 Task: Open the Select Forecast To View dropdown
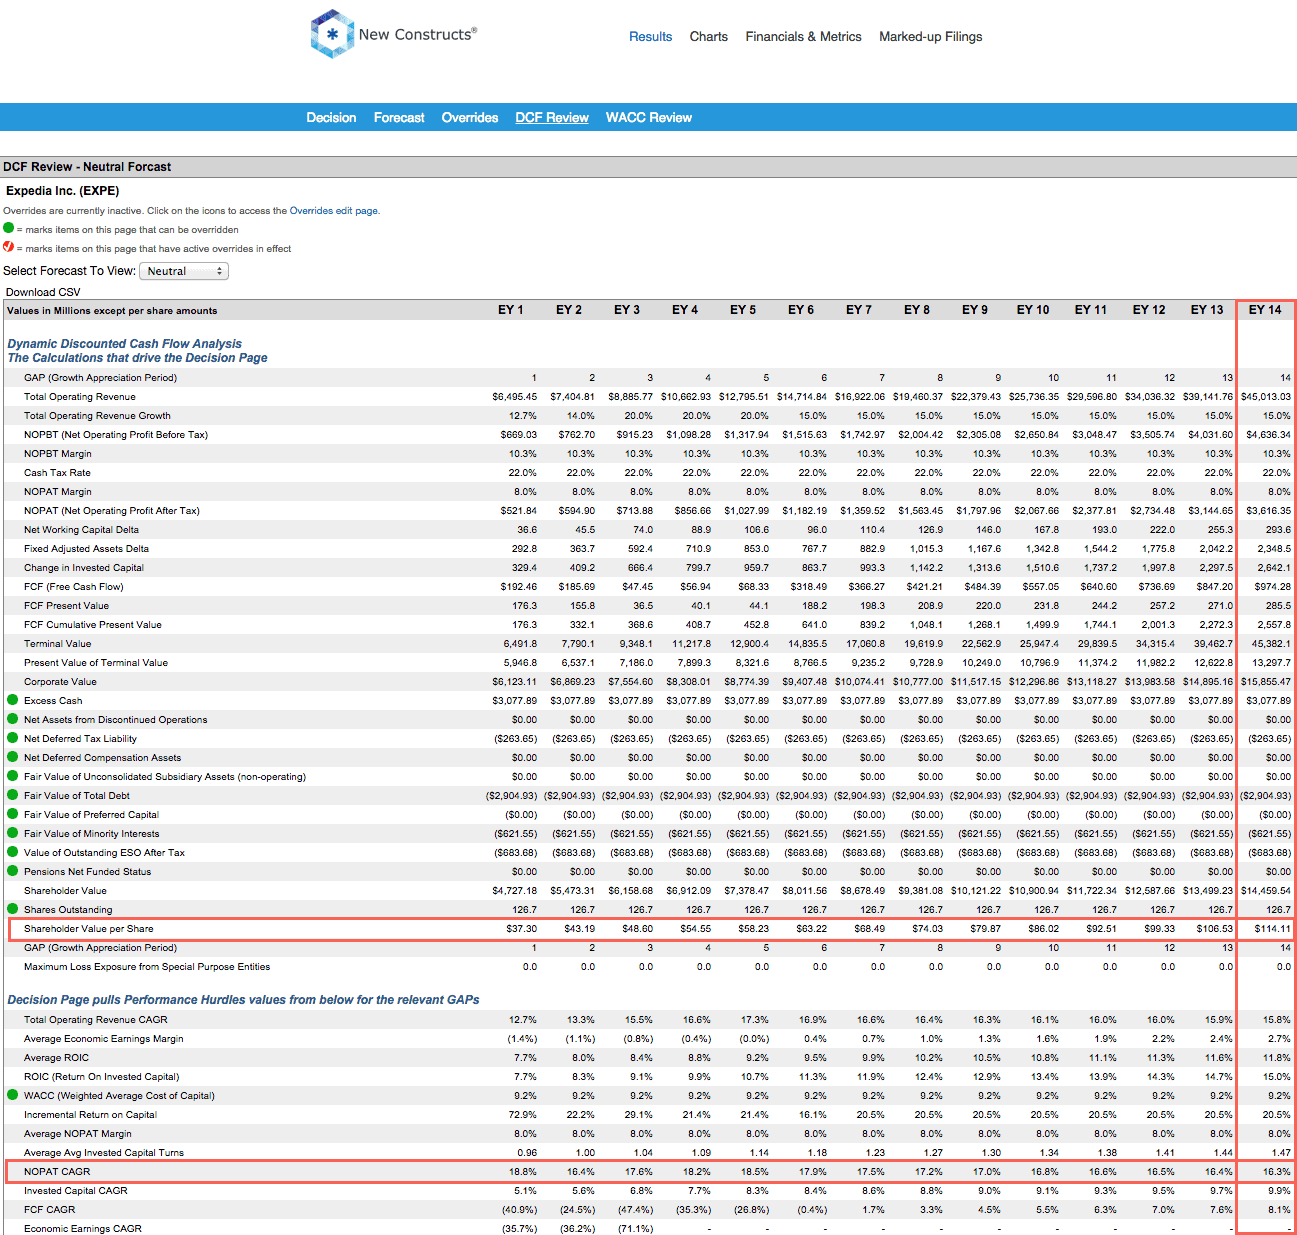(184, 271)
